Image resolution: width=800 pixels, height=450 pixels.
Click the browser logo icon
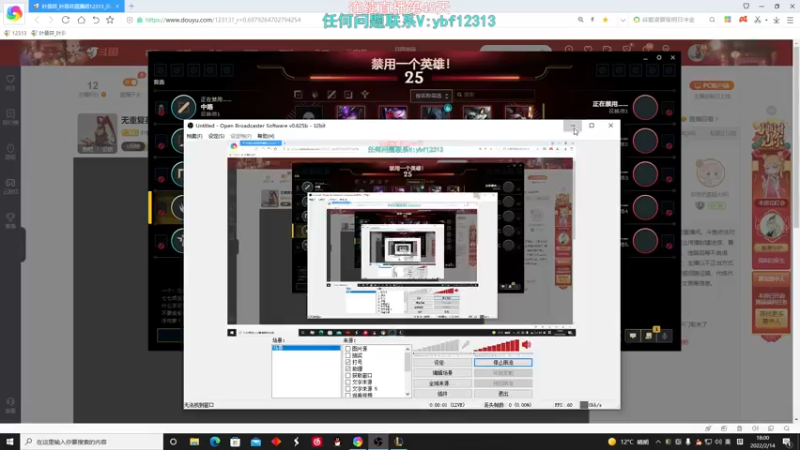pos(14,13)
